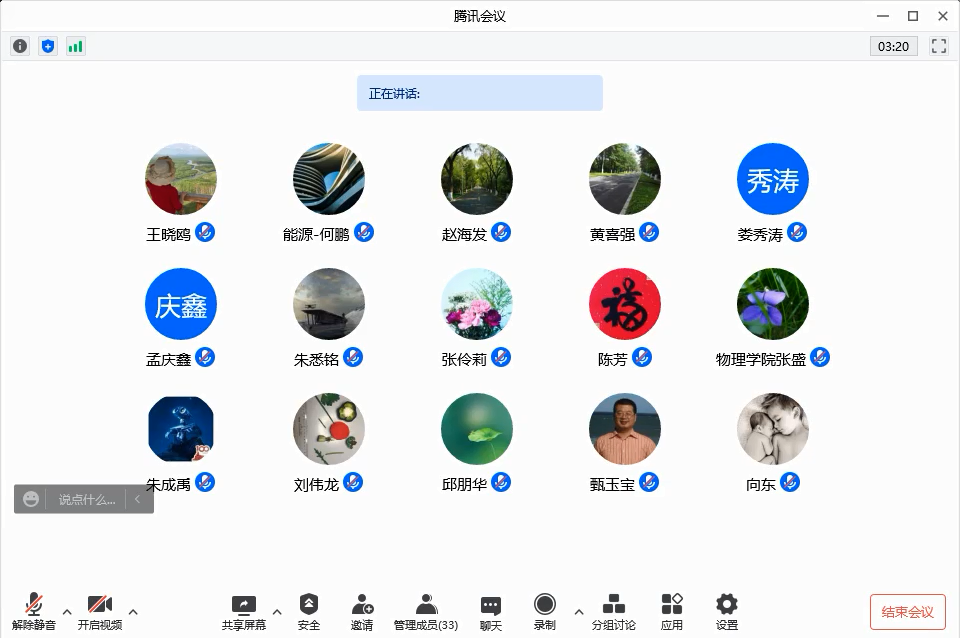Enter full screen mode
The height and width of the screenshot is (638, 960).
tap(938, 46)
